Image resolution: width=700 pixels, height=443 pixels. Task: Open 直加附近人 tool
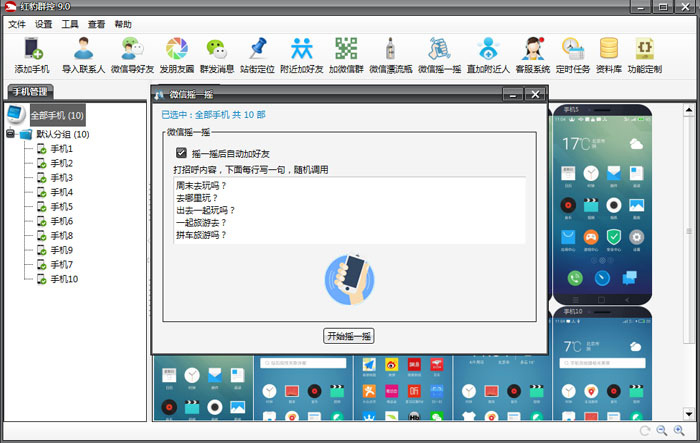click(x=488, y=55)
